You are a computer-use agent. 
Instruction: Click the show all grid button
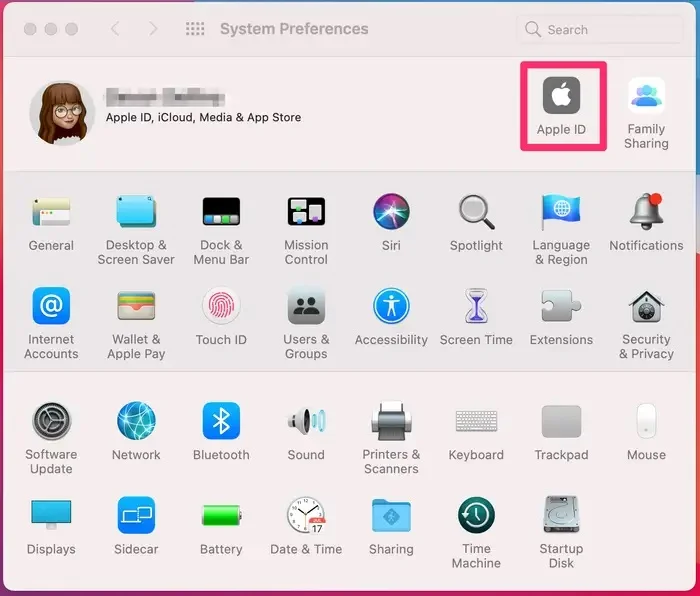point(195,29)
